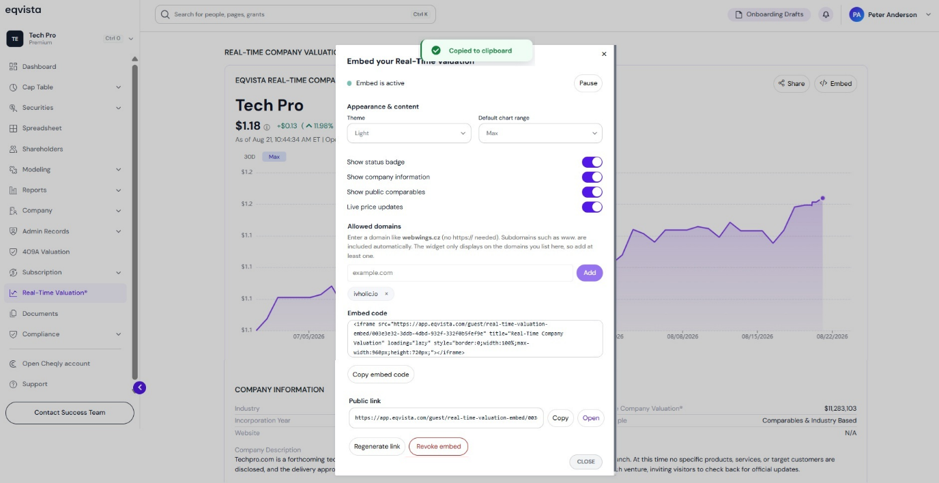Copy the public link

(561, 418)
